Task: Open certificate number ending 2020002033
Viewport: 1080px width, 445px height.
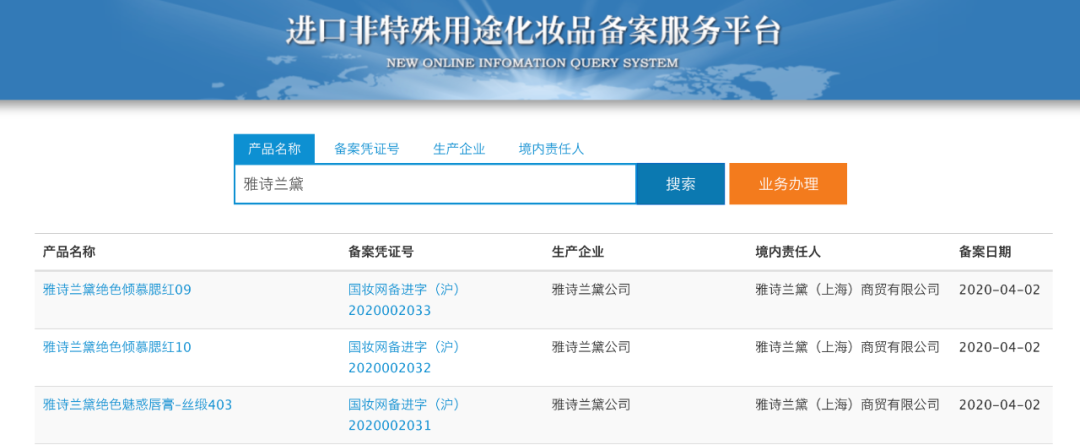Action: 404,300
